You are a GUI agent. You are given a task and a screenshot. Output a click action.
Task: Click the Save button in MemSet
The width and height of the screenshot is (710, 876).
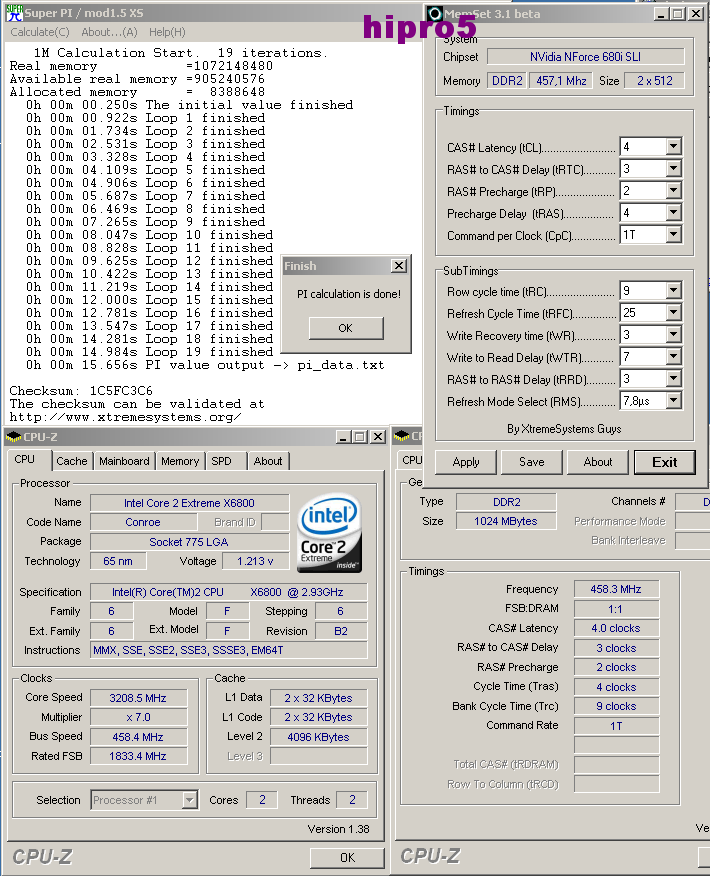[x=531, y=462]
